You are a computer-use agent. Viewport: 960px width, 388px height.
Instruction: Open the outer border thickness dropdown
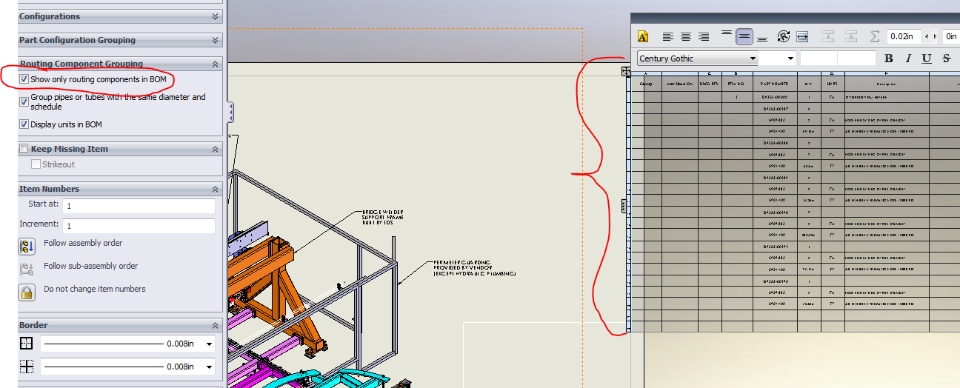coord(209,344)
